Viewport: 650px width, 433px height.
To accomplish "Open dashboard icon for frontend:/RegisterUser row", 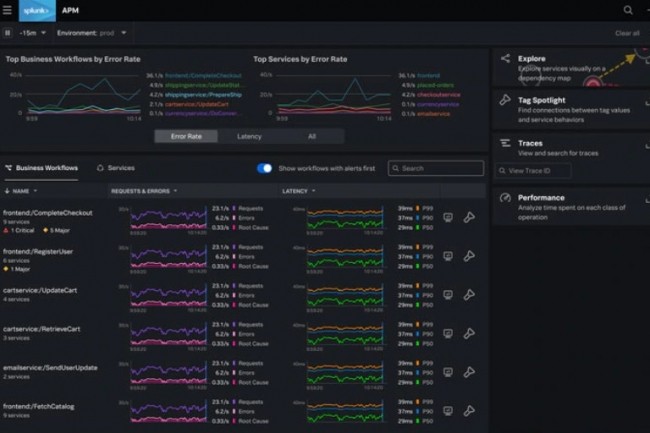I will click(448, 256).
